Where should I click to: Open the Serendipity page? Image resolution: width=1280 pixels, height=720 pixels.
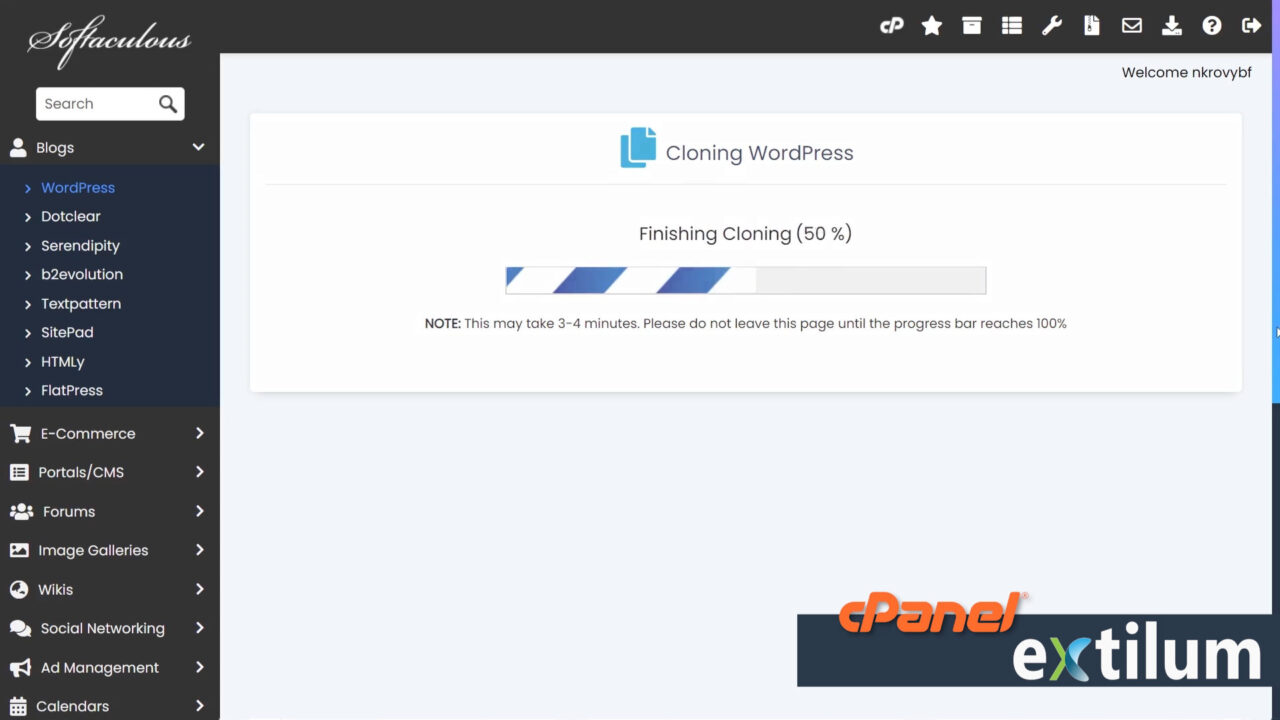coord(79,245)
